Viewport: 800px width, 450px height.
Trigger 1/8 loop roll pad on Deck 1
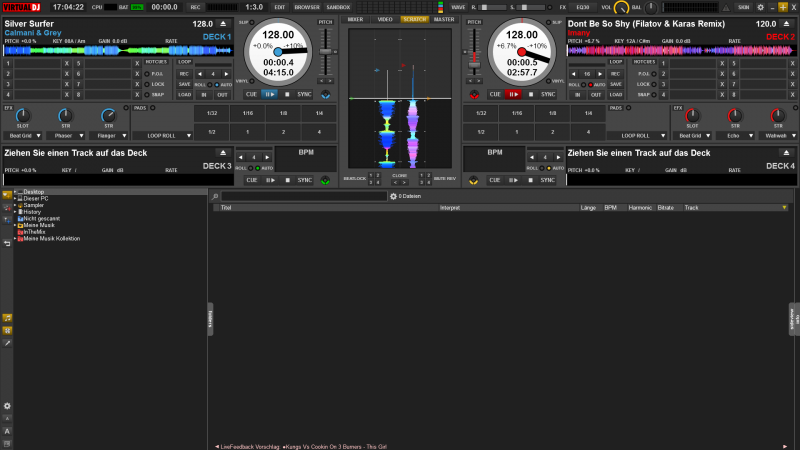tap(283, 113)
